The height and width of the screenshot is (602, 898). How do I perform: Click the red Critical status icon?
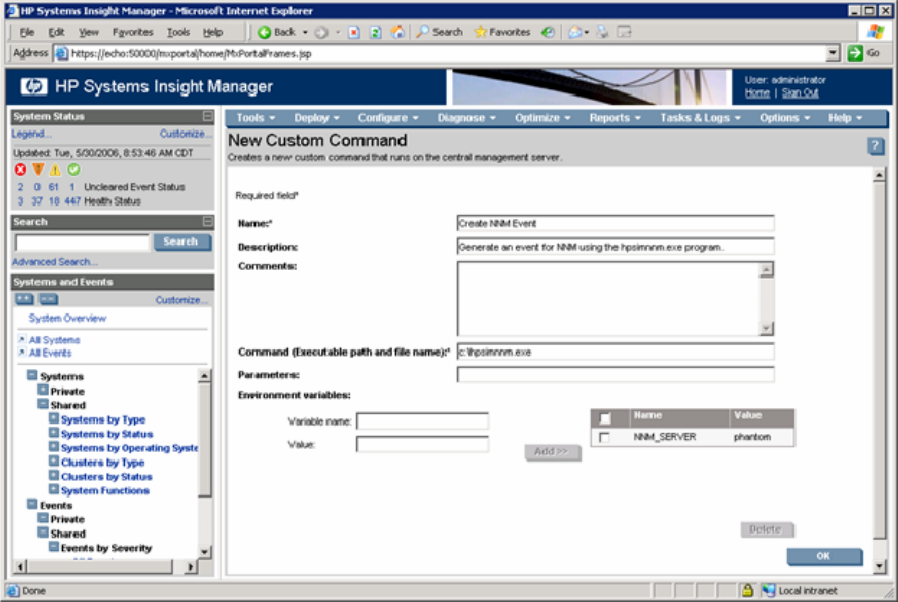[x=20, y=170]
